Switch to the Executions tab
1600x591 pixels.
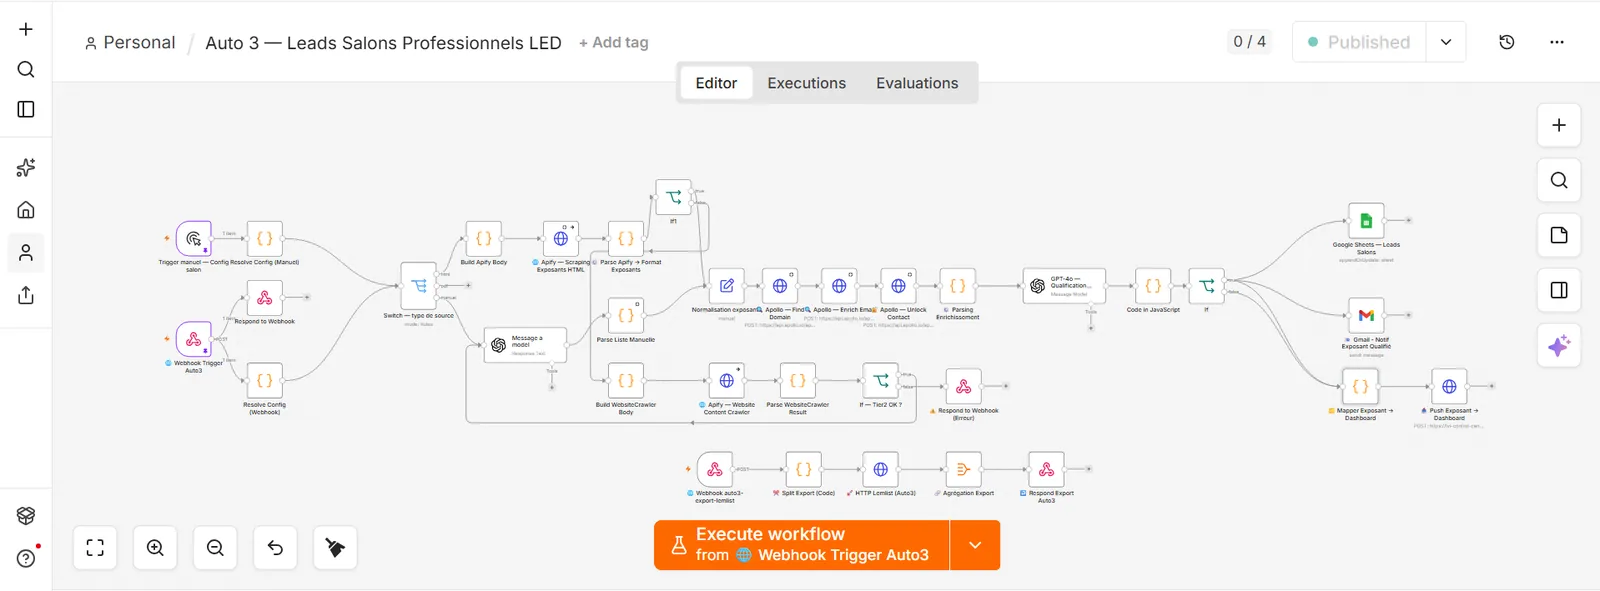(806, 83)
